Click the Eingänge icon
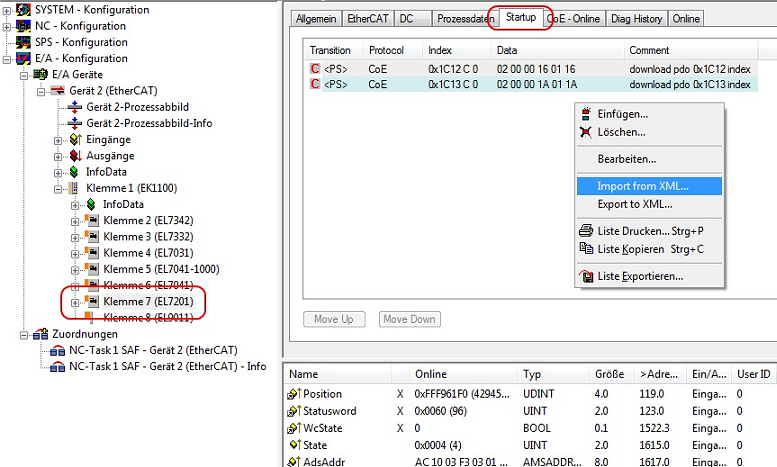The image size is (777, 467). tap(75, 140)
